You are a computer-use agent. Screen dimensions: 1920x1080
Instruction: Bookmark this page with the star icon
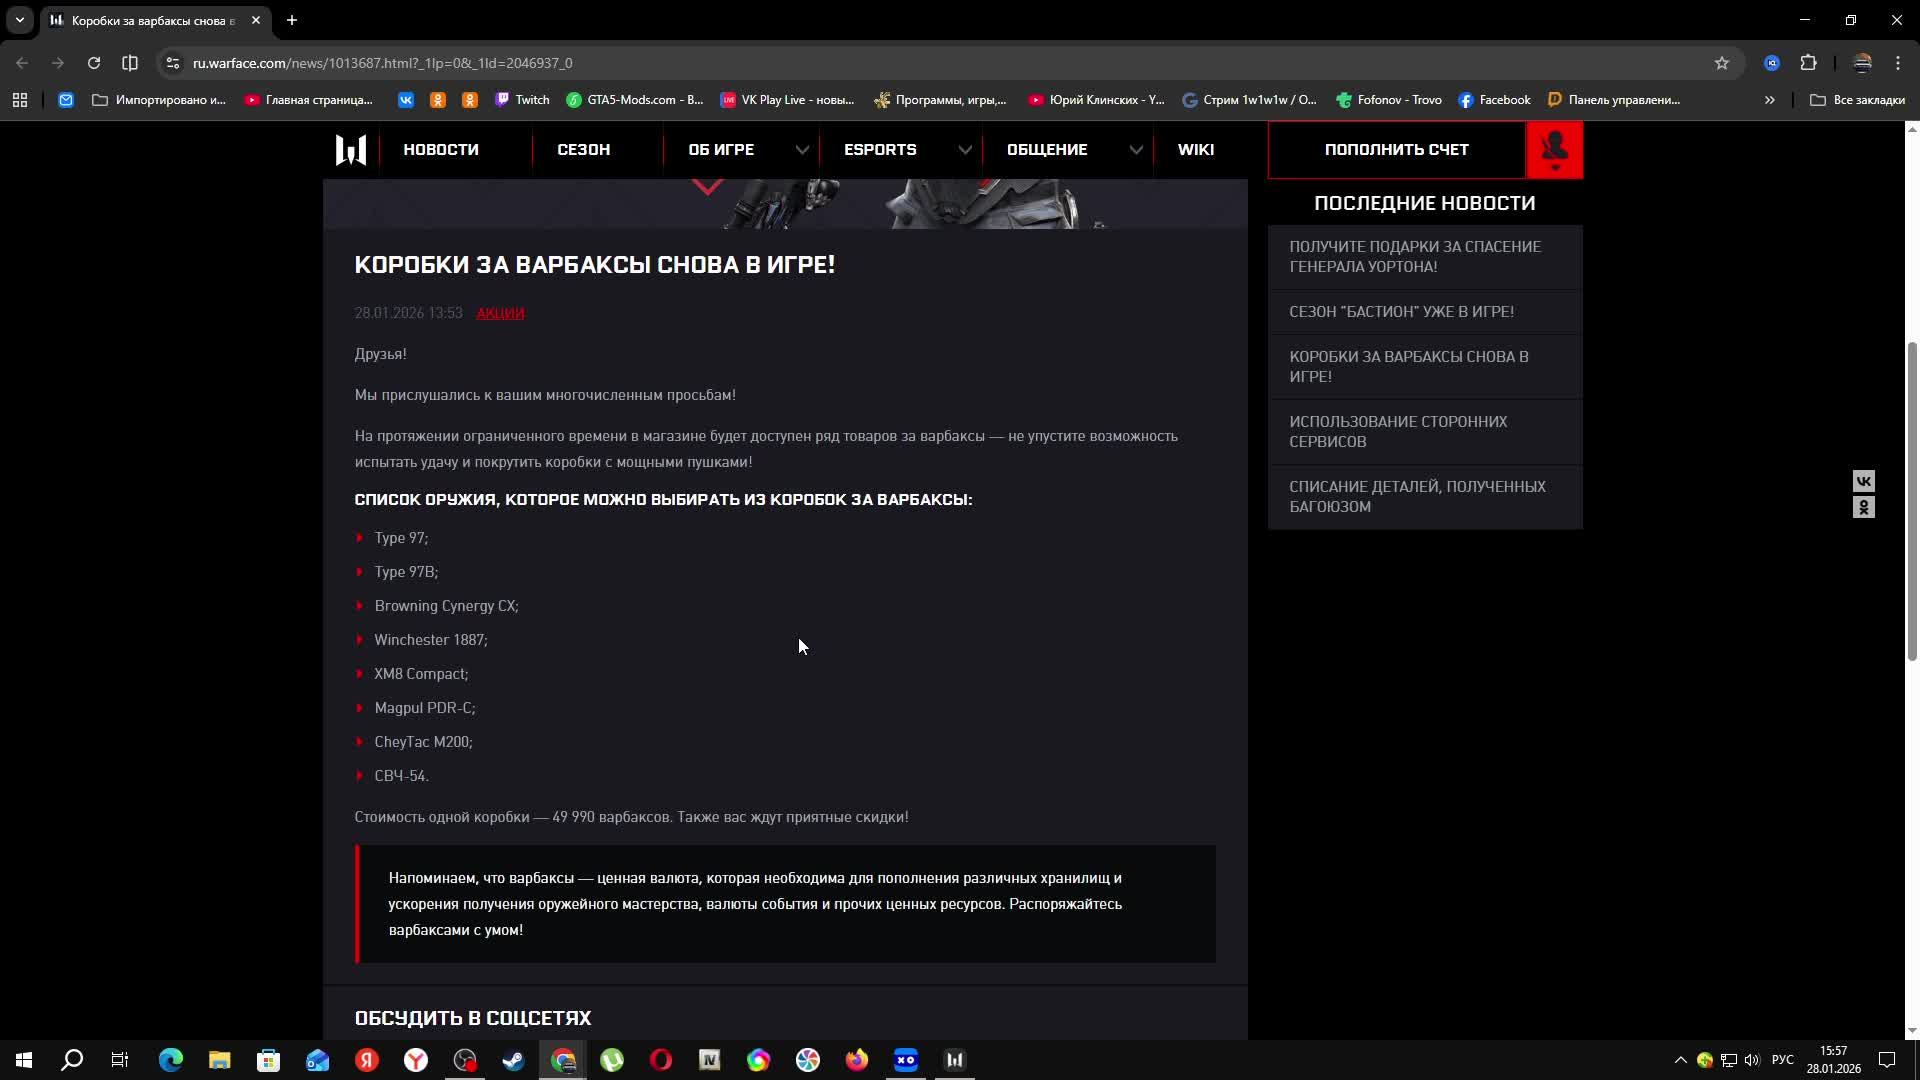point(1721,63)
